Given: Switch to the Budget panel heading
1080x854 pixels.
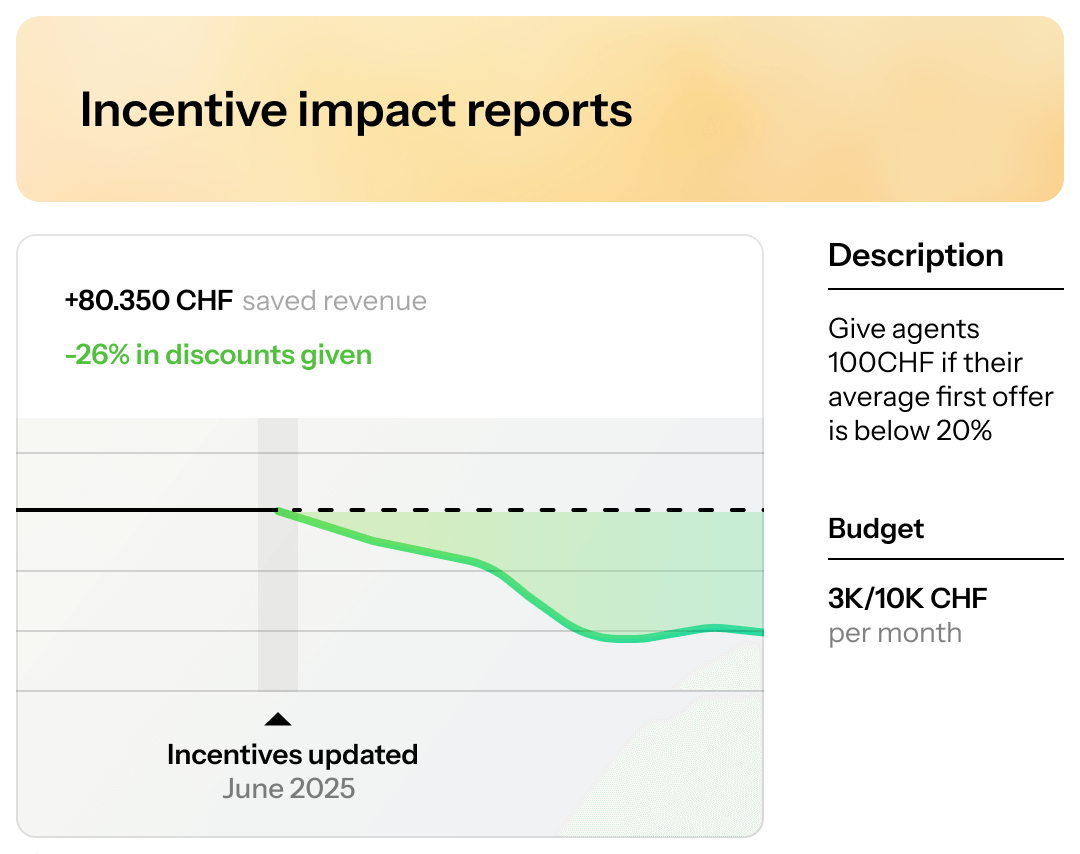Looking at the screenshot, I should (x=875, y=529).
